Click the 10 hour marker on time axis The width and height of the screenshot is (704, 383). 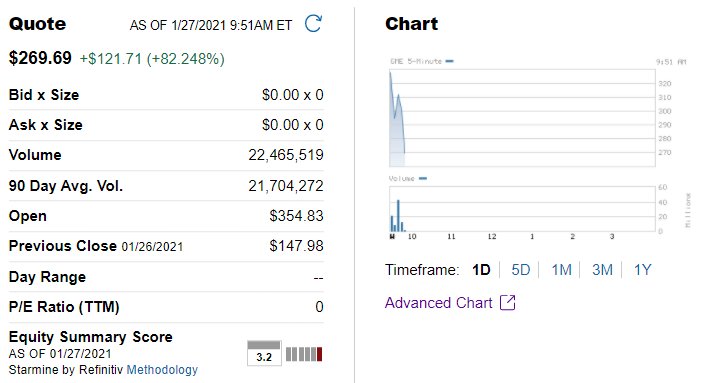tap(412, 237)
